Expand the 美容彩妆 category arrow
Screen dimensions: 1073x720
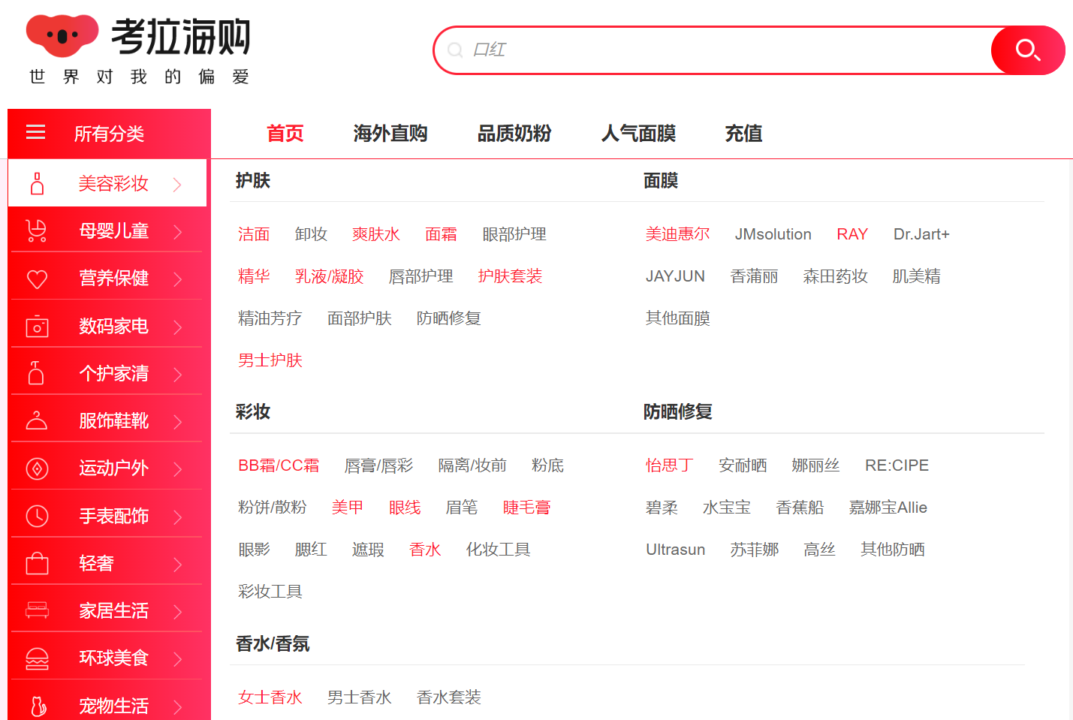coord(178,184)
